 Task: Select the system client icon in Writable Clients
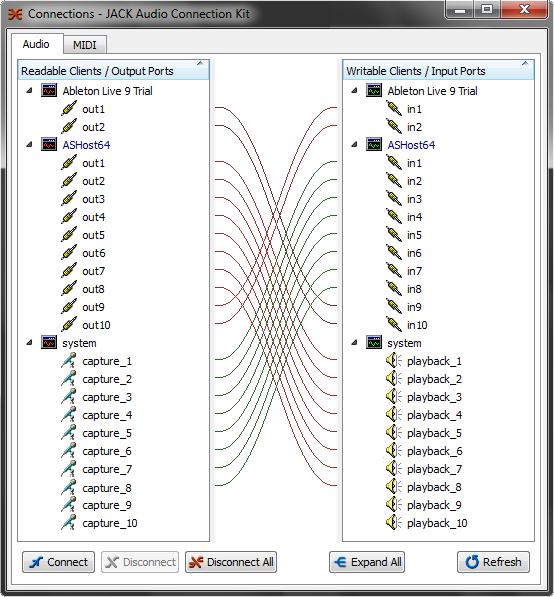click(x=374, y=343)
